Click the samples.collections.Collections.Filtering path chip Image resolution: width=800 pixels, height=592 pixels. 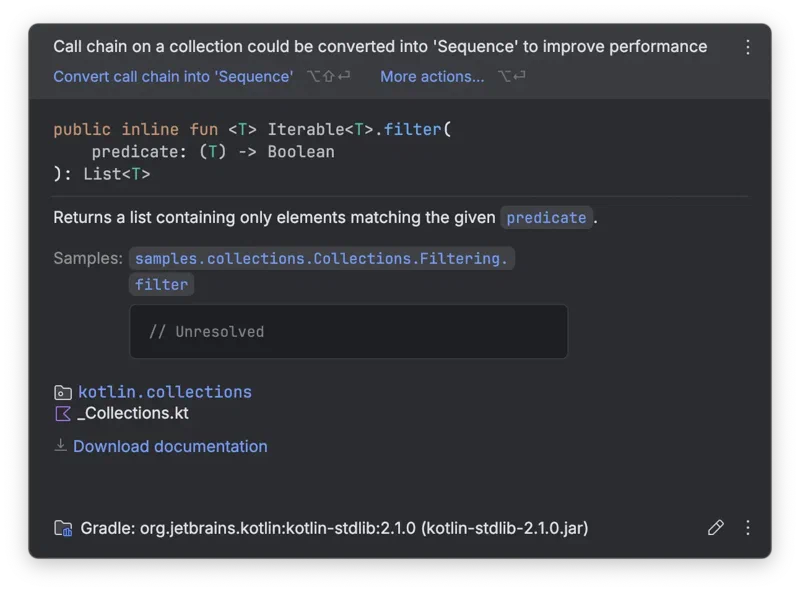321,257
